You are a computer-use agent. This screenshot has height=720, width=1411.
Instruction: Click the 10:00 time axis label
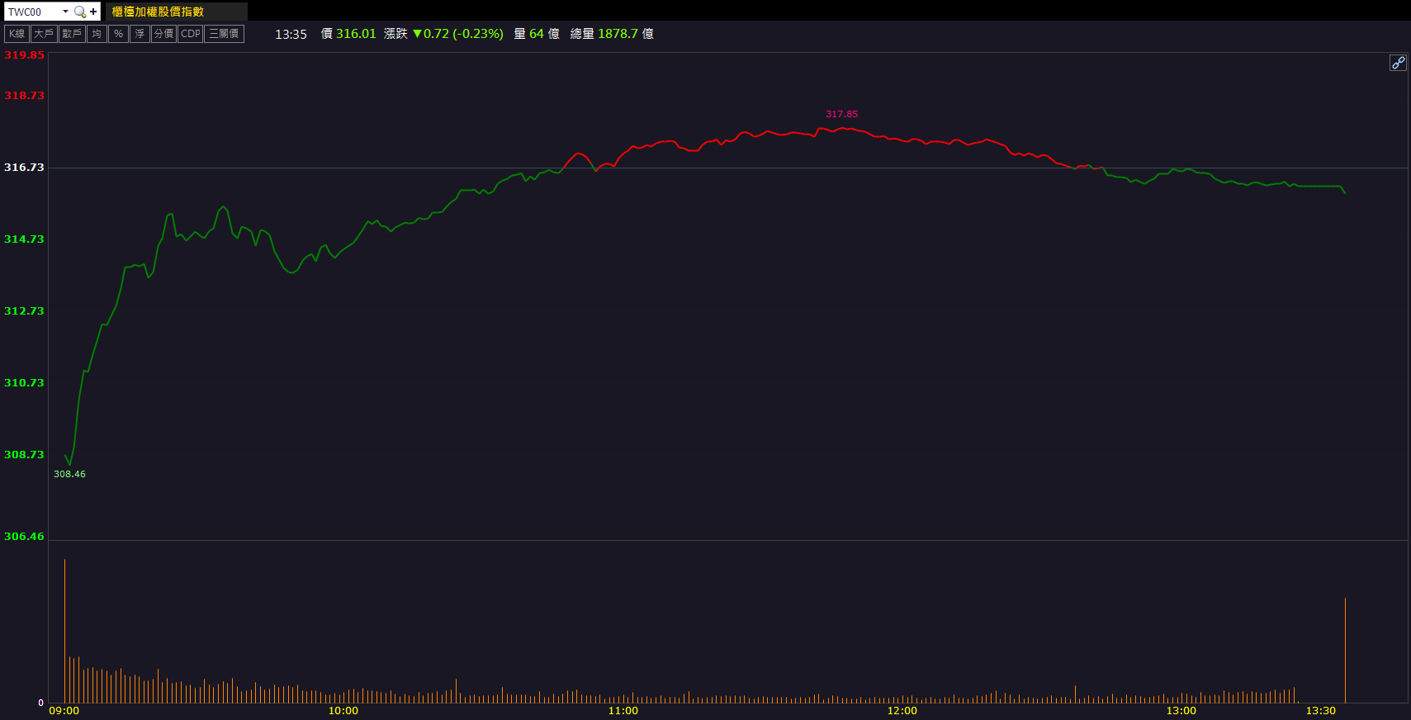pyautogui.click(x=343, y=711)
